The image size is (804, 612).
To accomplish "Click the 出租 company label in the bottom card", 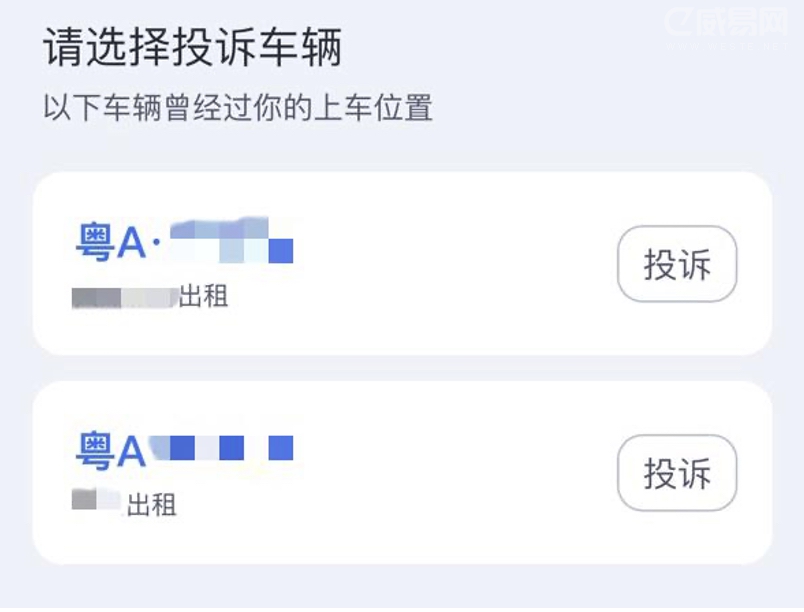I will pyautogui.click(x=152, y=505).
